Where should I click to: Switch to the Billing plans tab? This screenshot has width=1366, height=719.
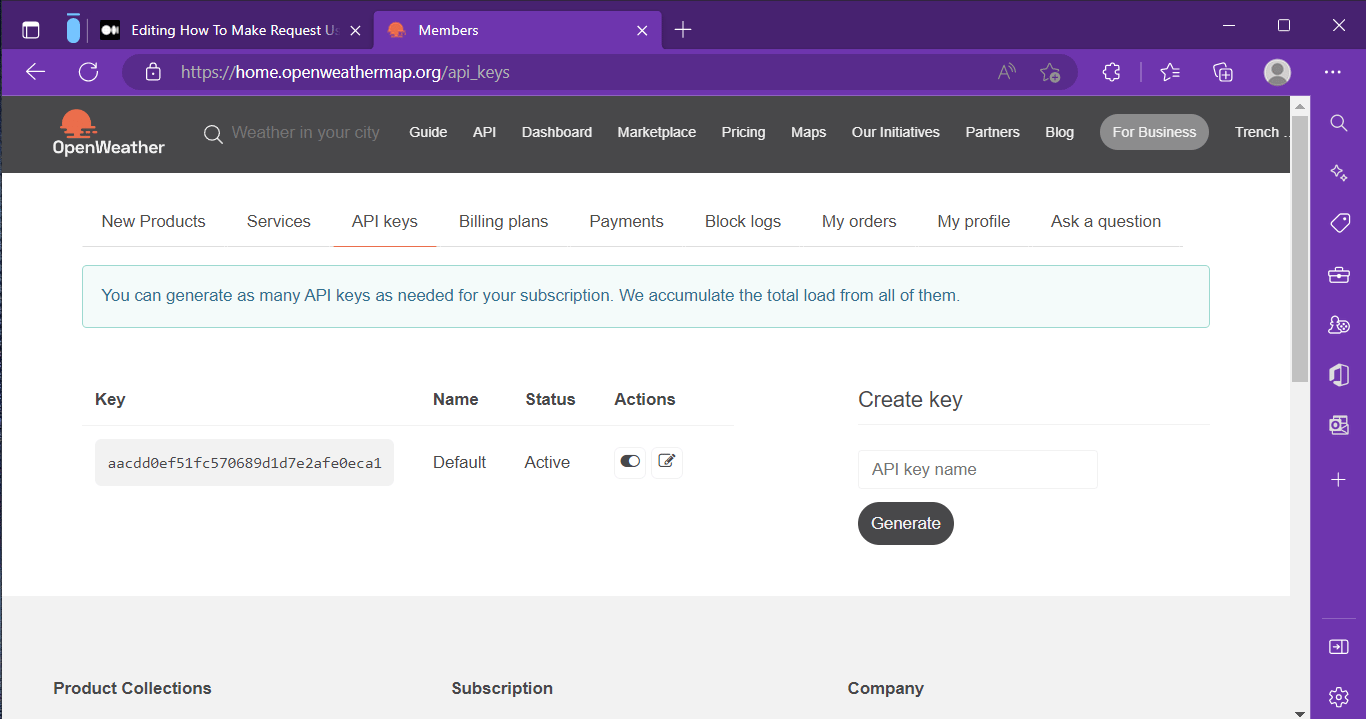(503, 221)
